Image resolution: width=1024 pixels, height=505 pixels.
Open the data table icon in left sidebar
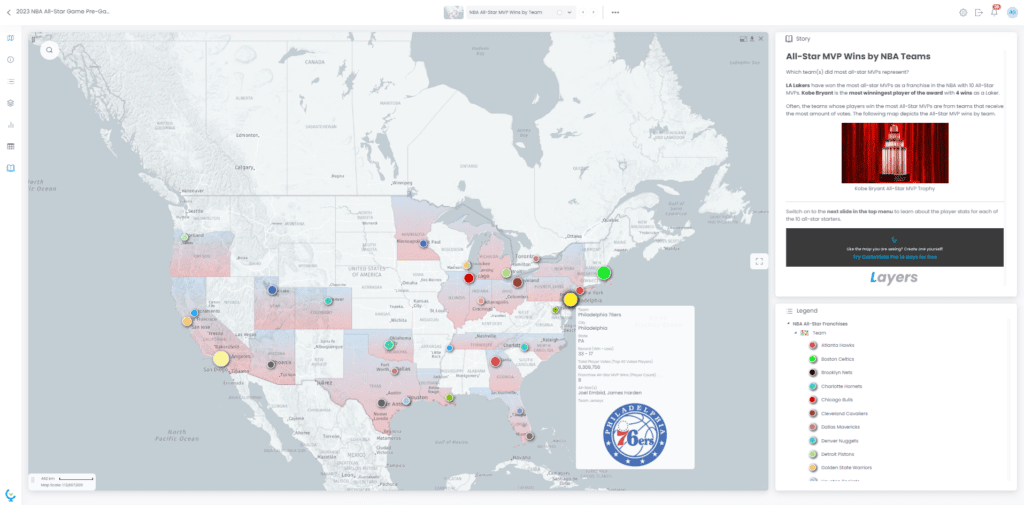point(10,146)
